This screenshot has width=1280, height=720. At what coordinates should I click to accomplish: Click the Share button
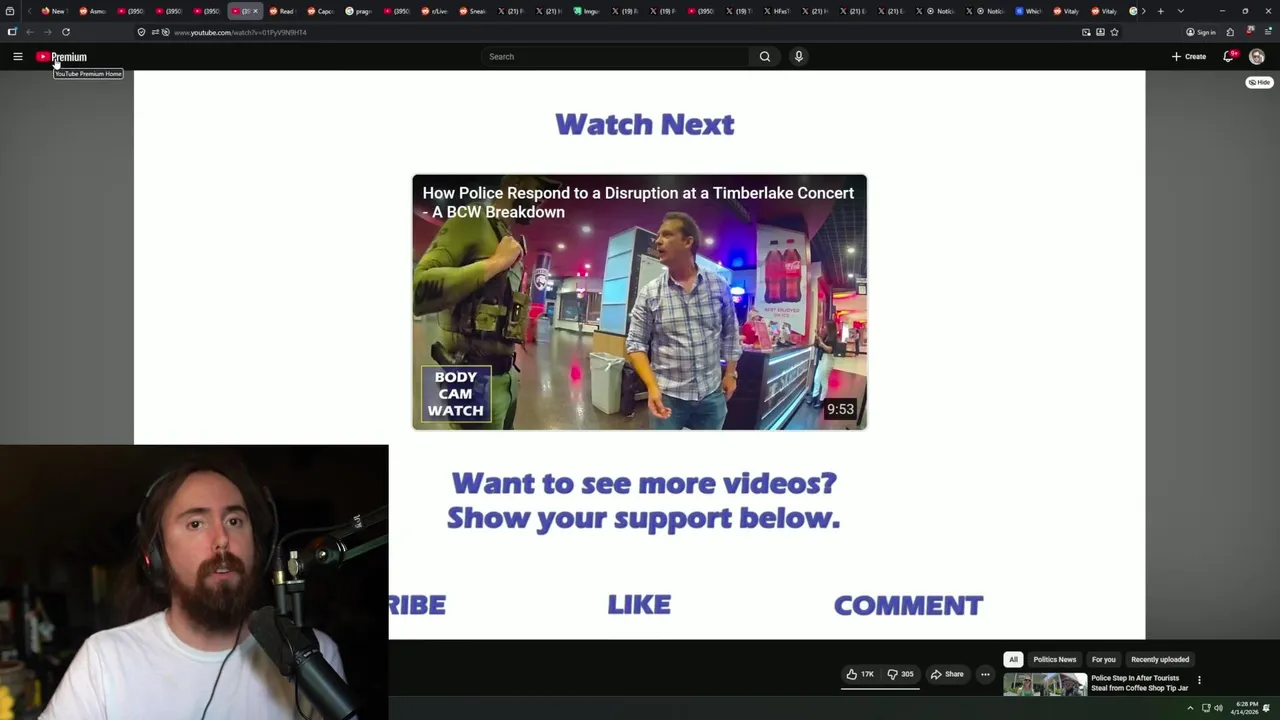(947, 674)
